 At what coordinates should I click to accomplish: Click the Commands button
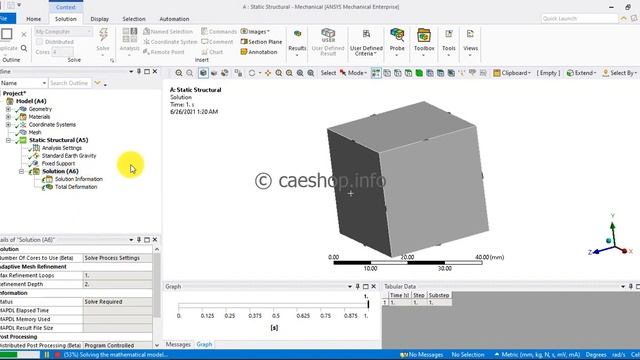click(219, 31)
